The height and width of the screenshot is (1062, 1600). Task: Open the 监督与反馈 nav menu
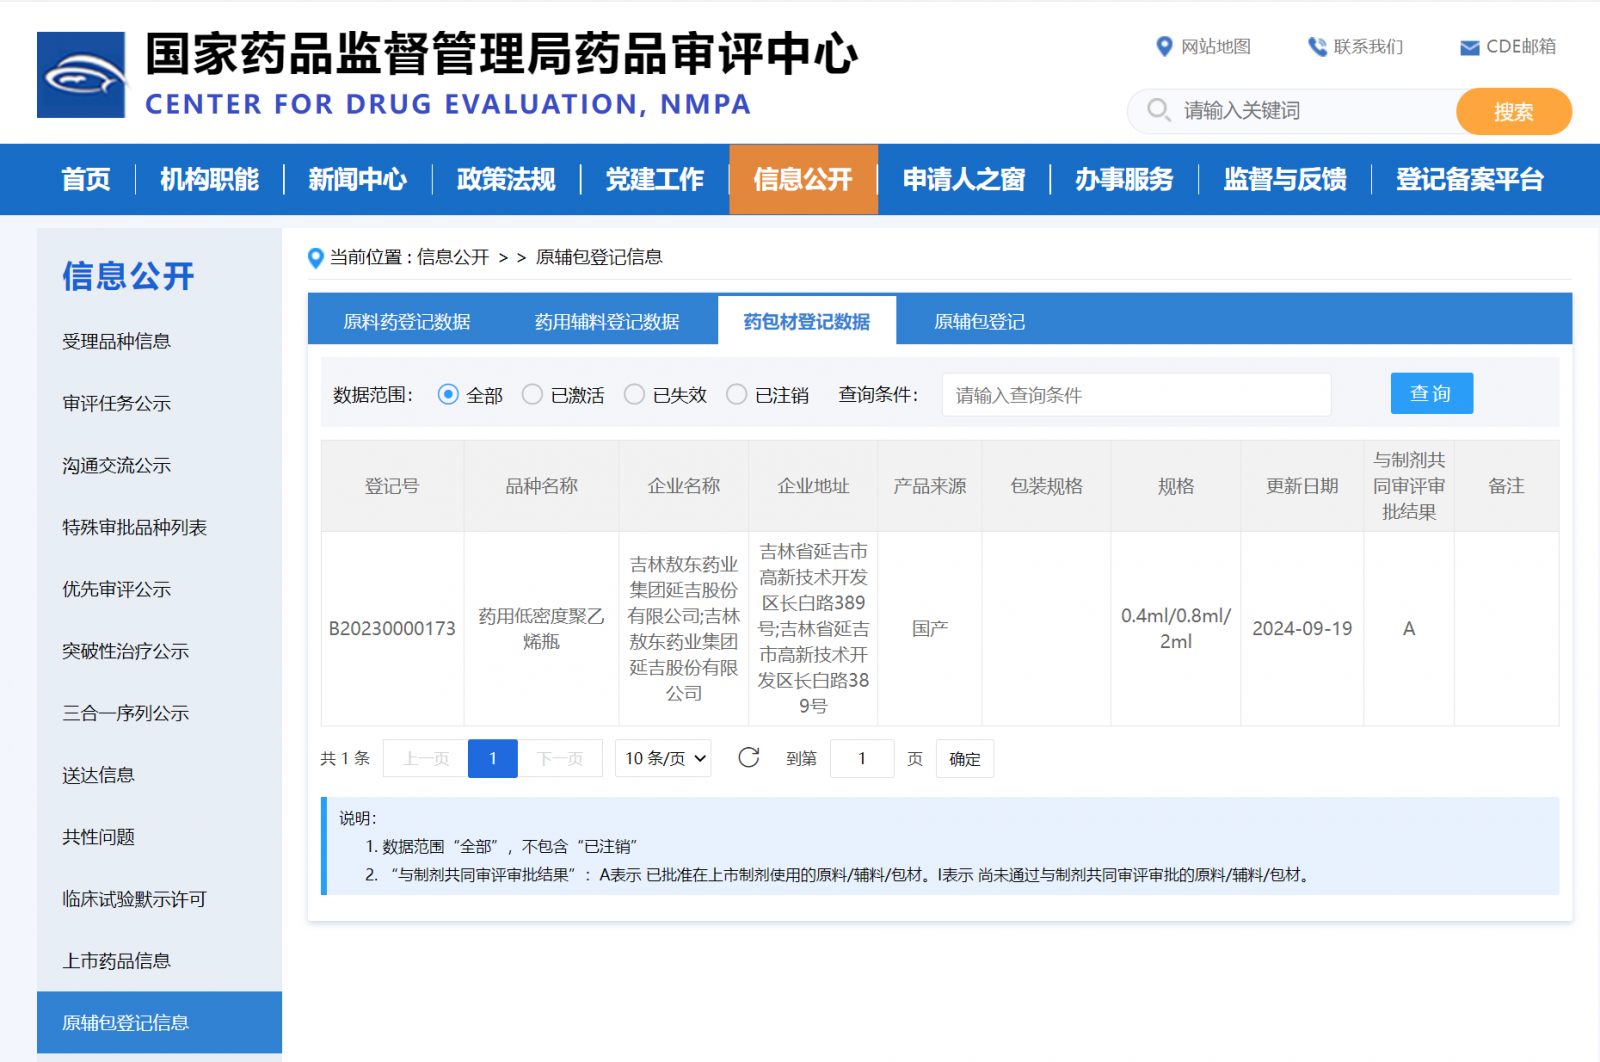tap(1285, 180)
